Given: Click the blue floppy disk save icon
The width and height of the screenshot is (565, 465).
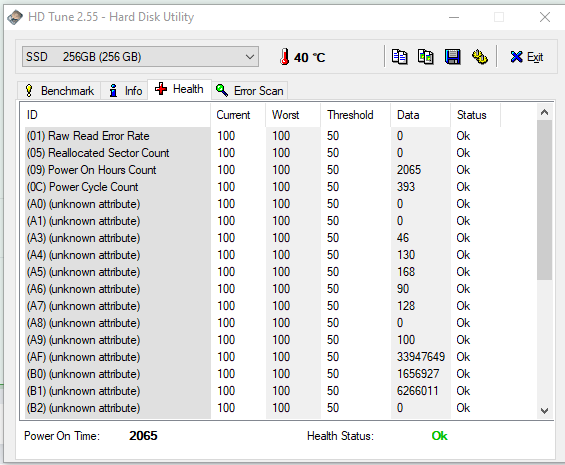Looking at the screenshot, I should pyautogui.click(x=452, y=57).
